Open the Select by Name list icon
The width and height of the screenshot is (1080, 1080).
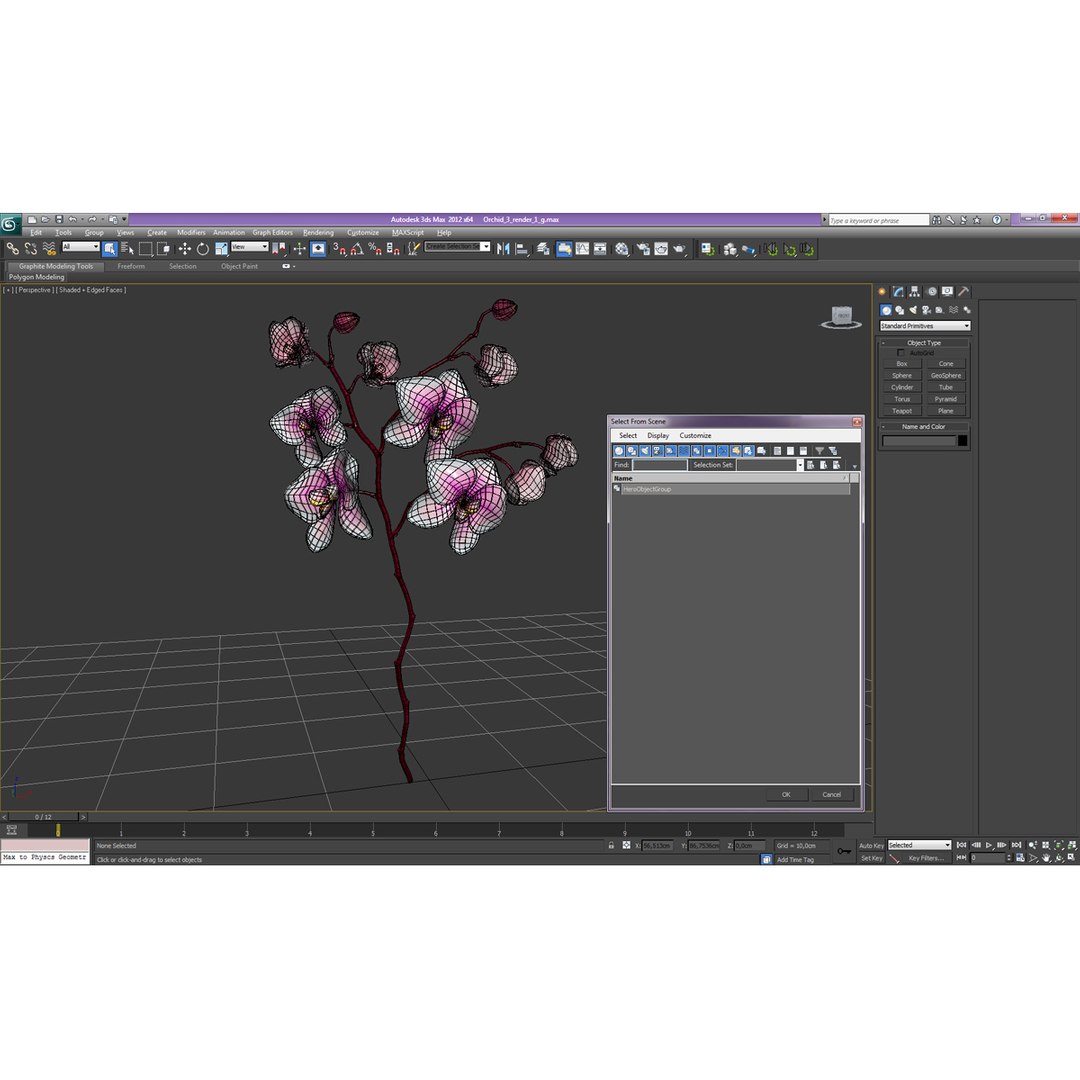127,249
